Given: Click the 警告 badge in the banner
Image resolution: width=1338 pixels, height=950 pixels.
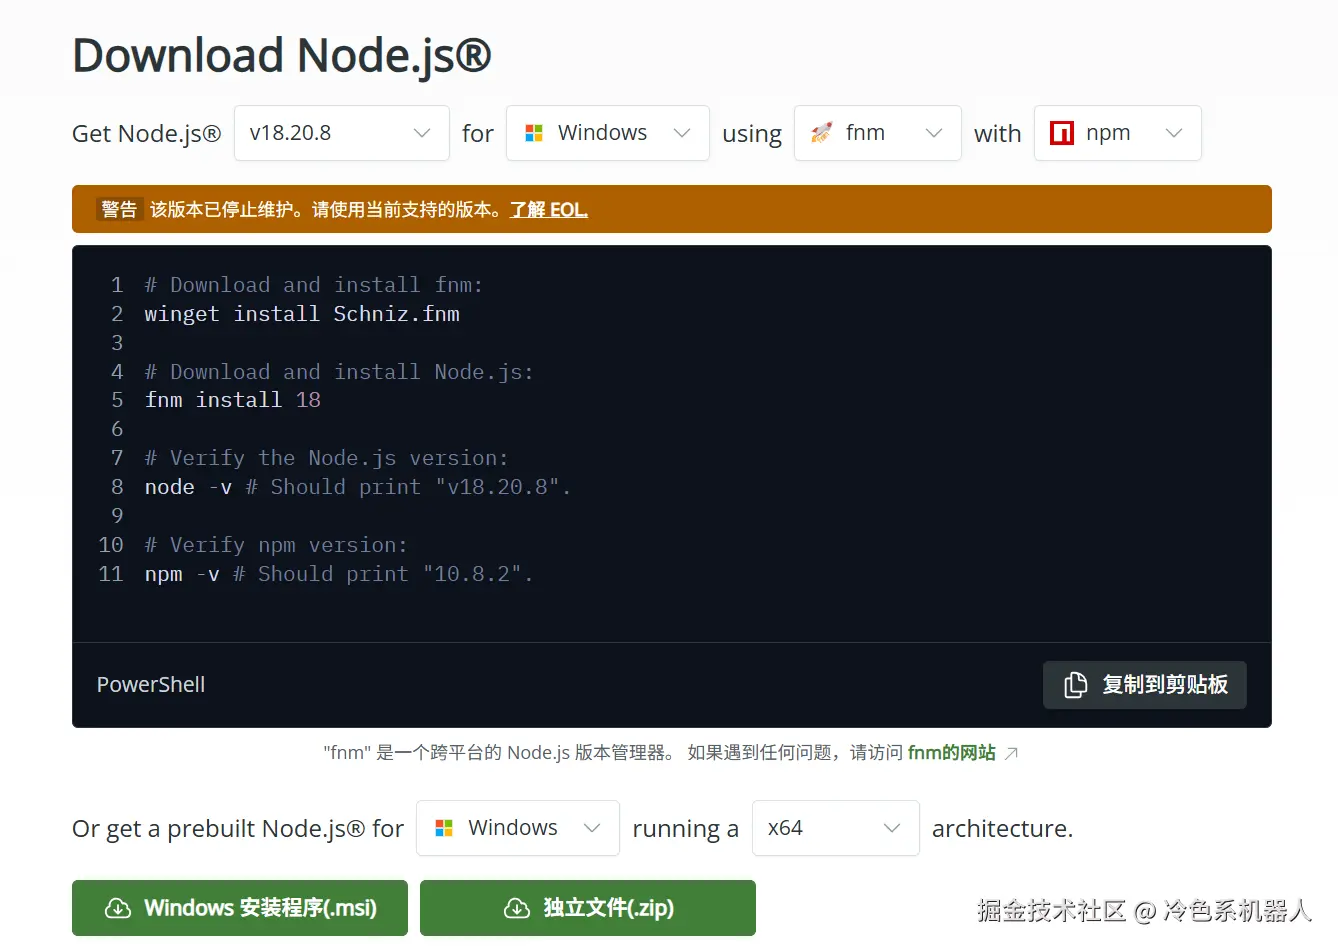Looking at the screenshot, I should 119,209.
